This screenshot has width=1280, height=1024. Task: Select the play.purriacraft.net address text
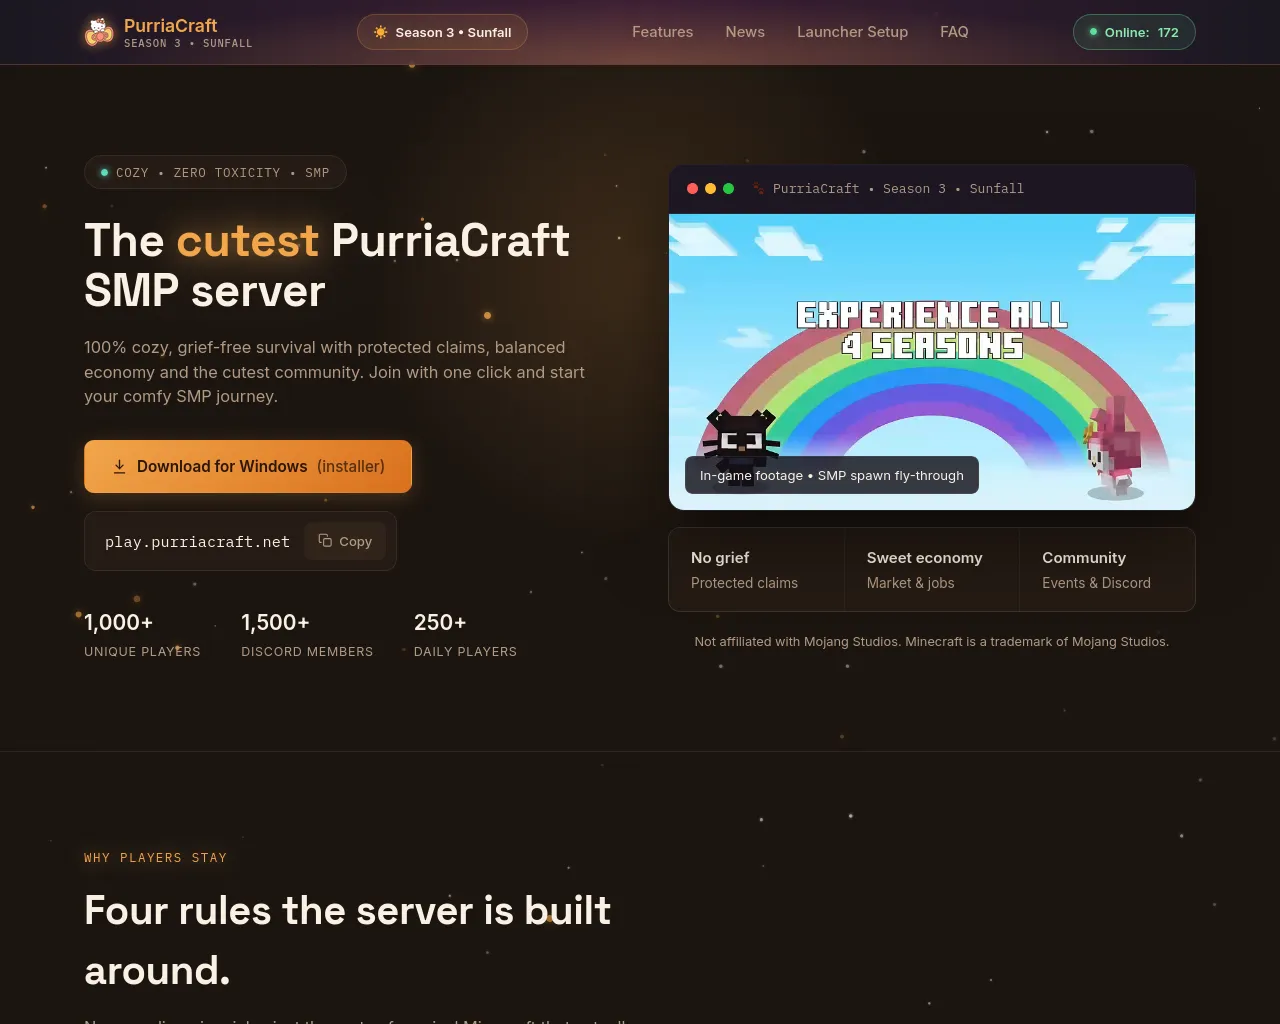click(197, 542)
